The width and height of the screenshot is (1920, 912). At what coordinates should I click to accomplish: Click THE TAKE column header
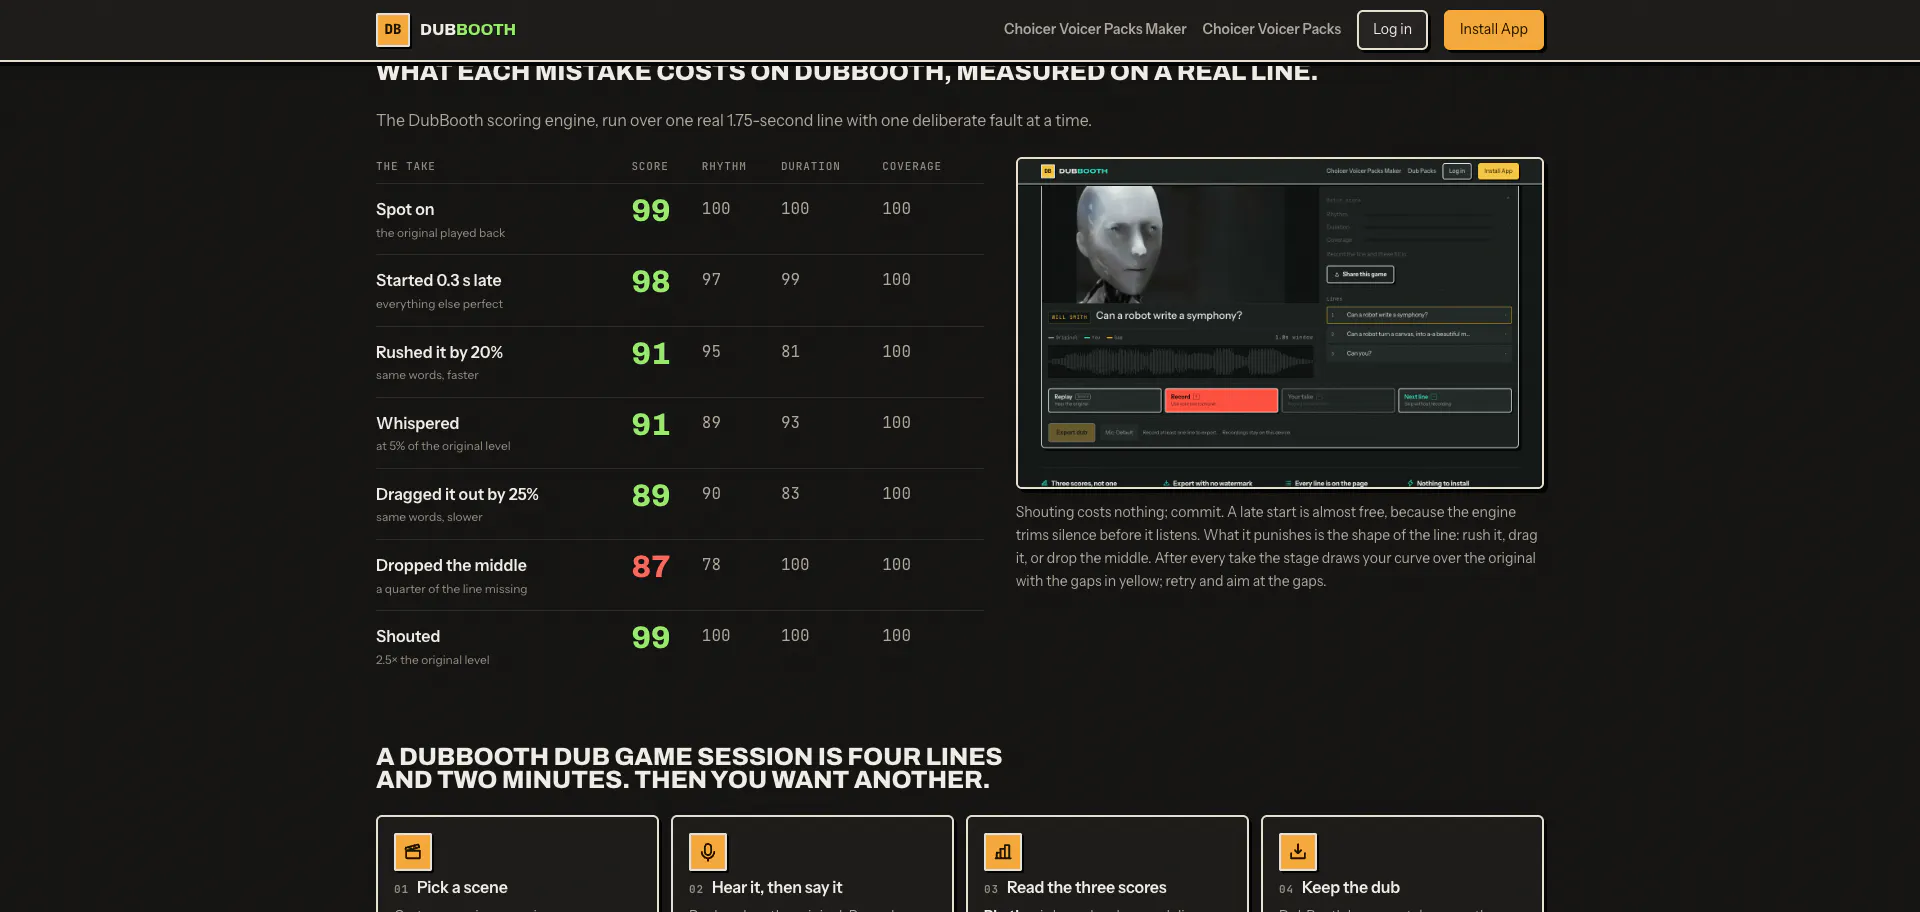tap(405, 166)
